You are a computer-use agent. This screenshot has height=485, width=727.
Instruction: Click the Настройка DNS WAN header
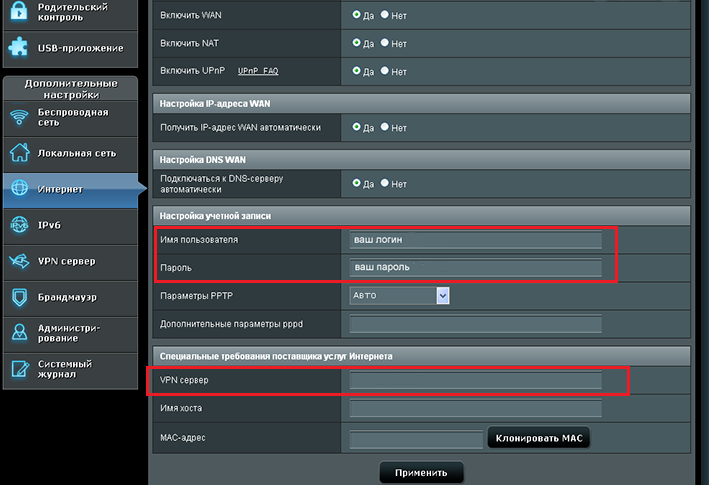[421, 160]
